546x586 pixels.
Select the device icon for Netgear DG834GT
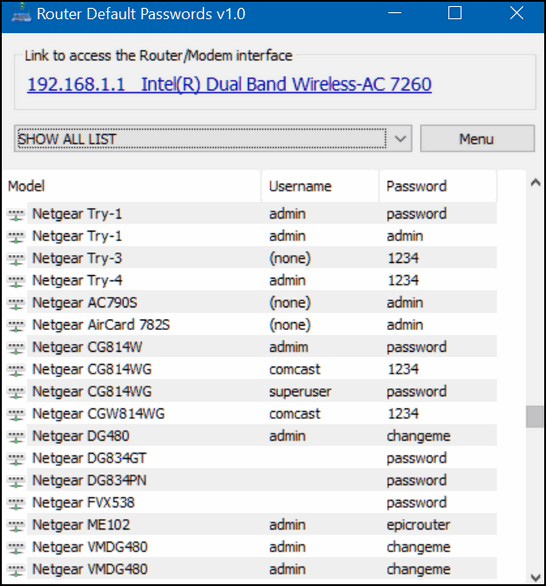point(16,459)
